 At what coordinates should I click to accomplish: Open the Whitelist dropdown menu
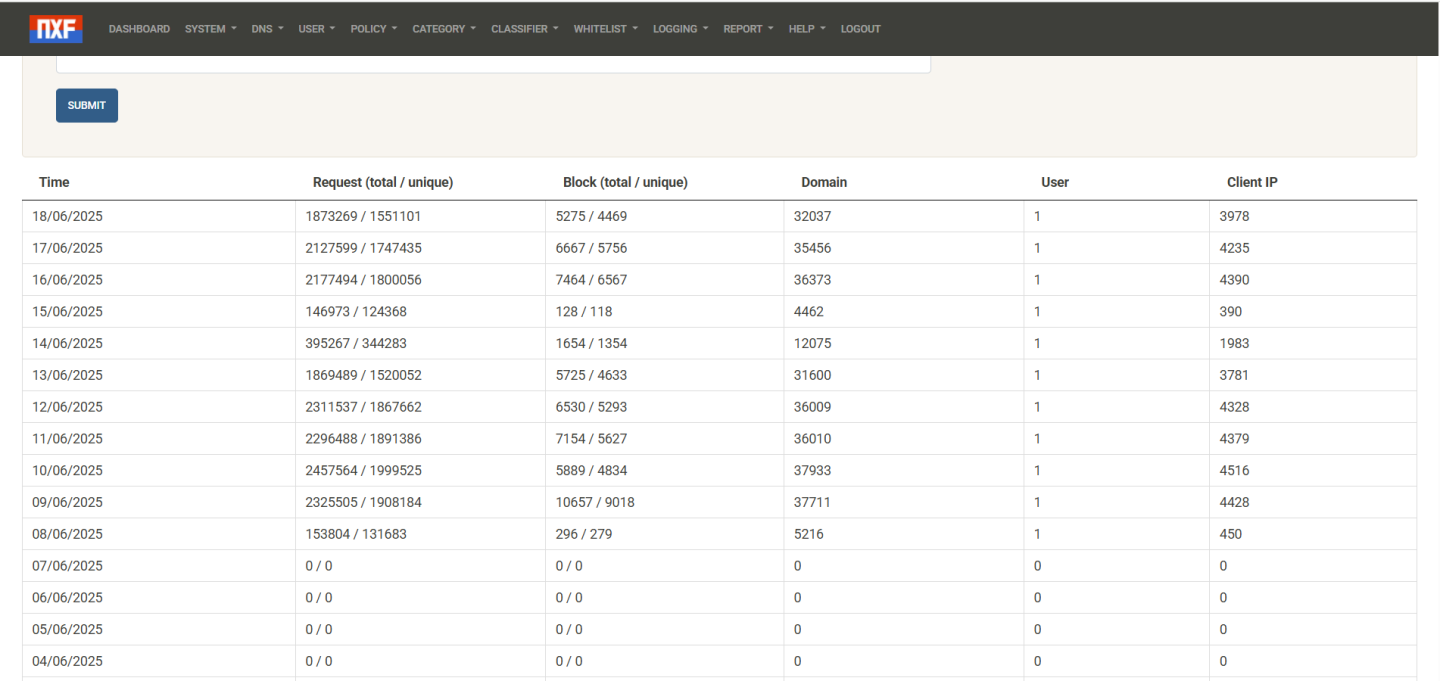pos(605,29)
